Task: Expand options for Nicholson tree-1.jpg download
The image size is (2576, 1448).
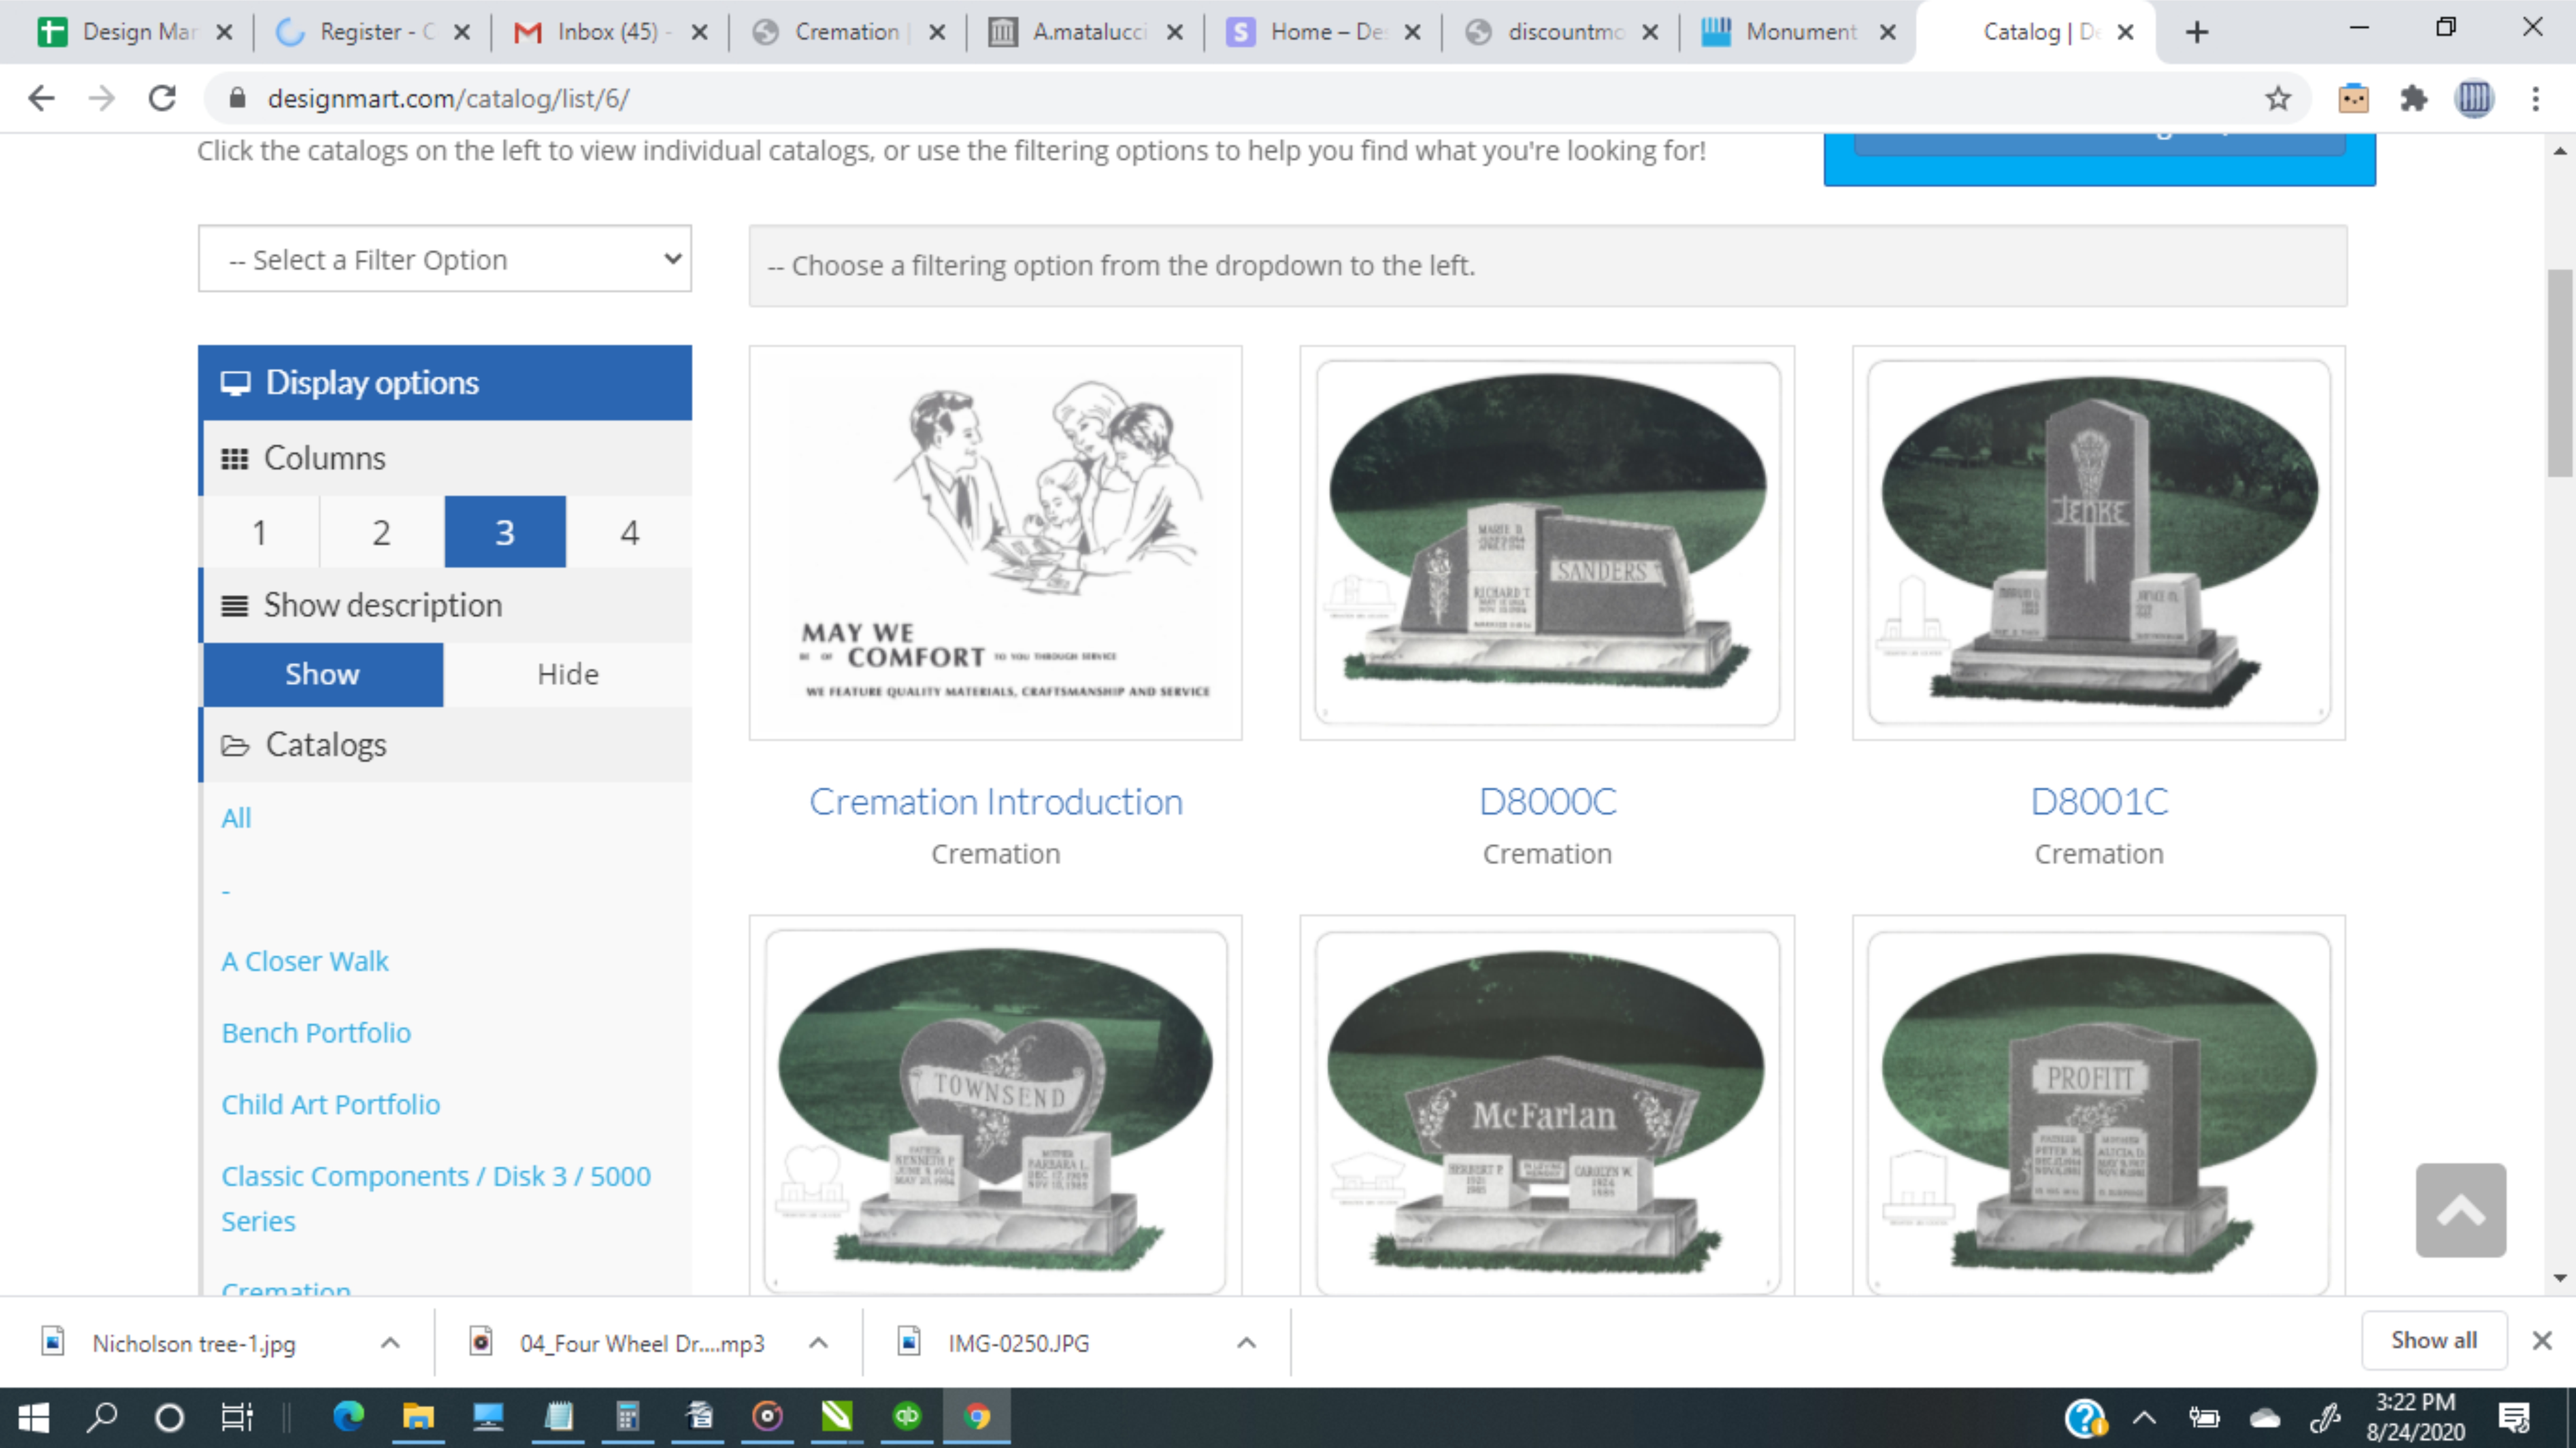Action: 390,1342
